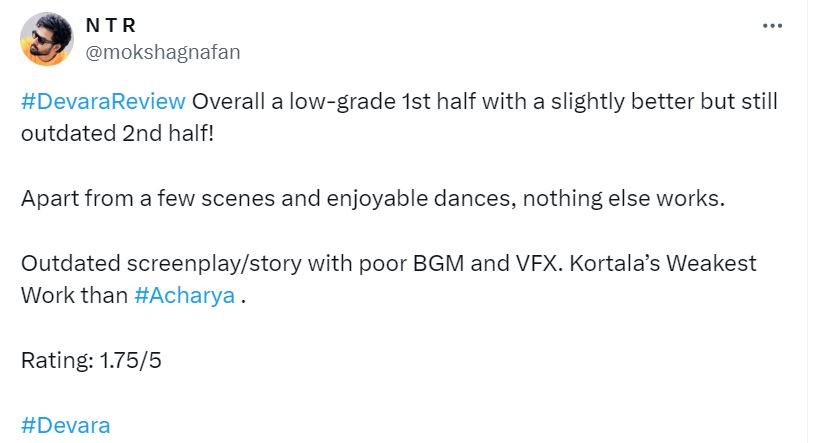823x443 pixels.
Task: Open the #Acharya hashtag
Action: click(x=184, y=296)
